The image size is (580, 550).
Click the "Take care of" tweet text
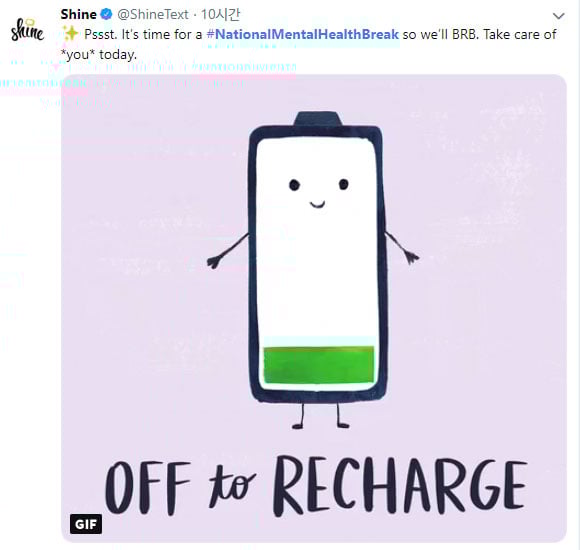coord(520,34)
